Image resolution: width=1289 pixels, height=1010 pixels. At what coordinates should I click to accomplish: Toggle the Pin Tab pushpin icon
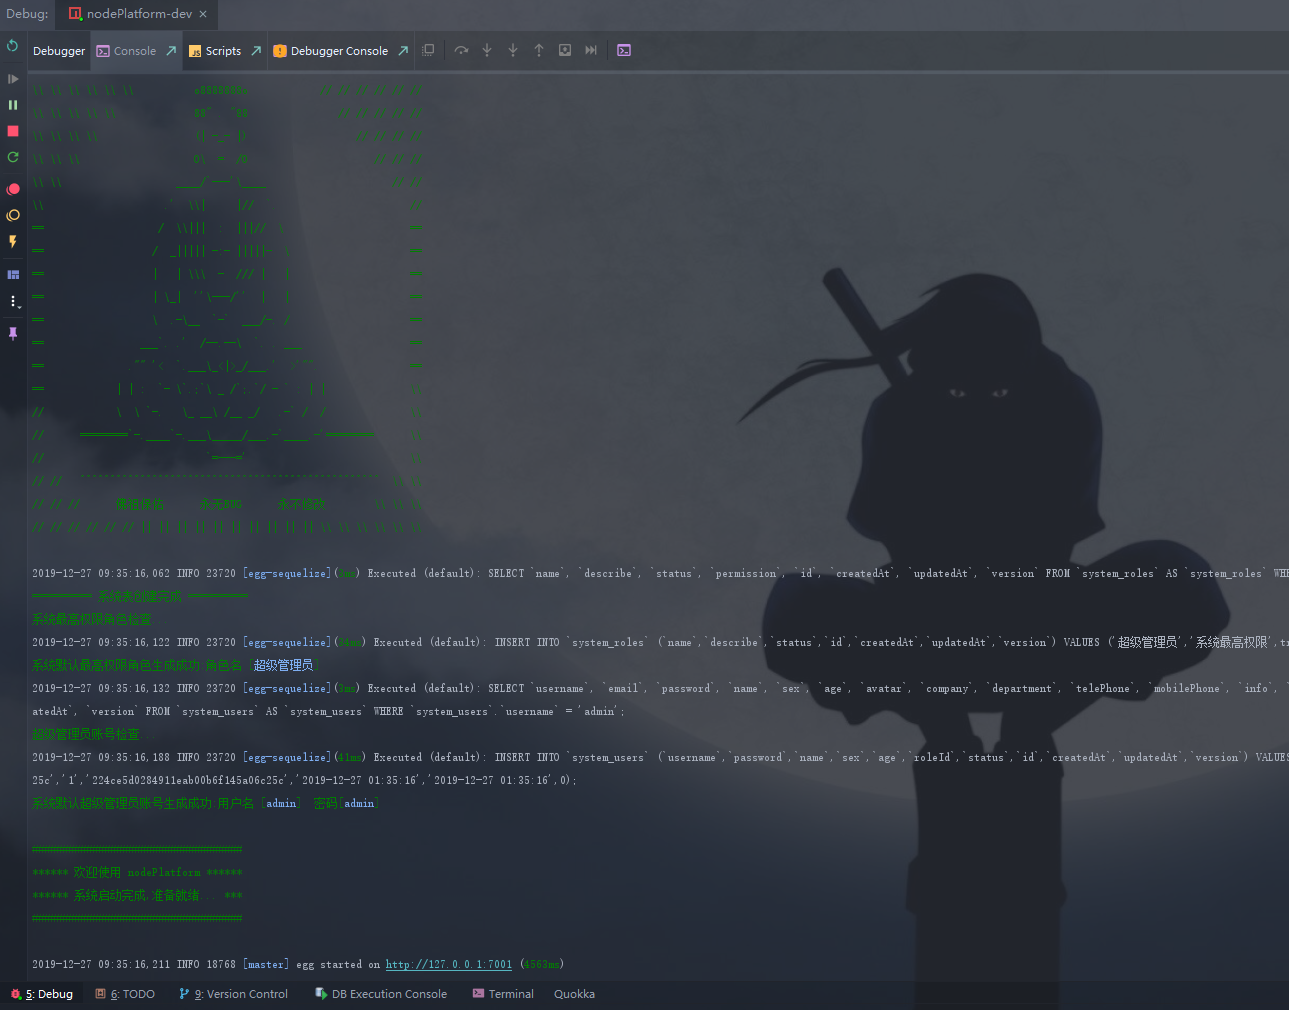tap(13, 333)
